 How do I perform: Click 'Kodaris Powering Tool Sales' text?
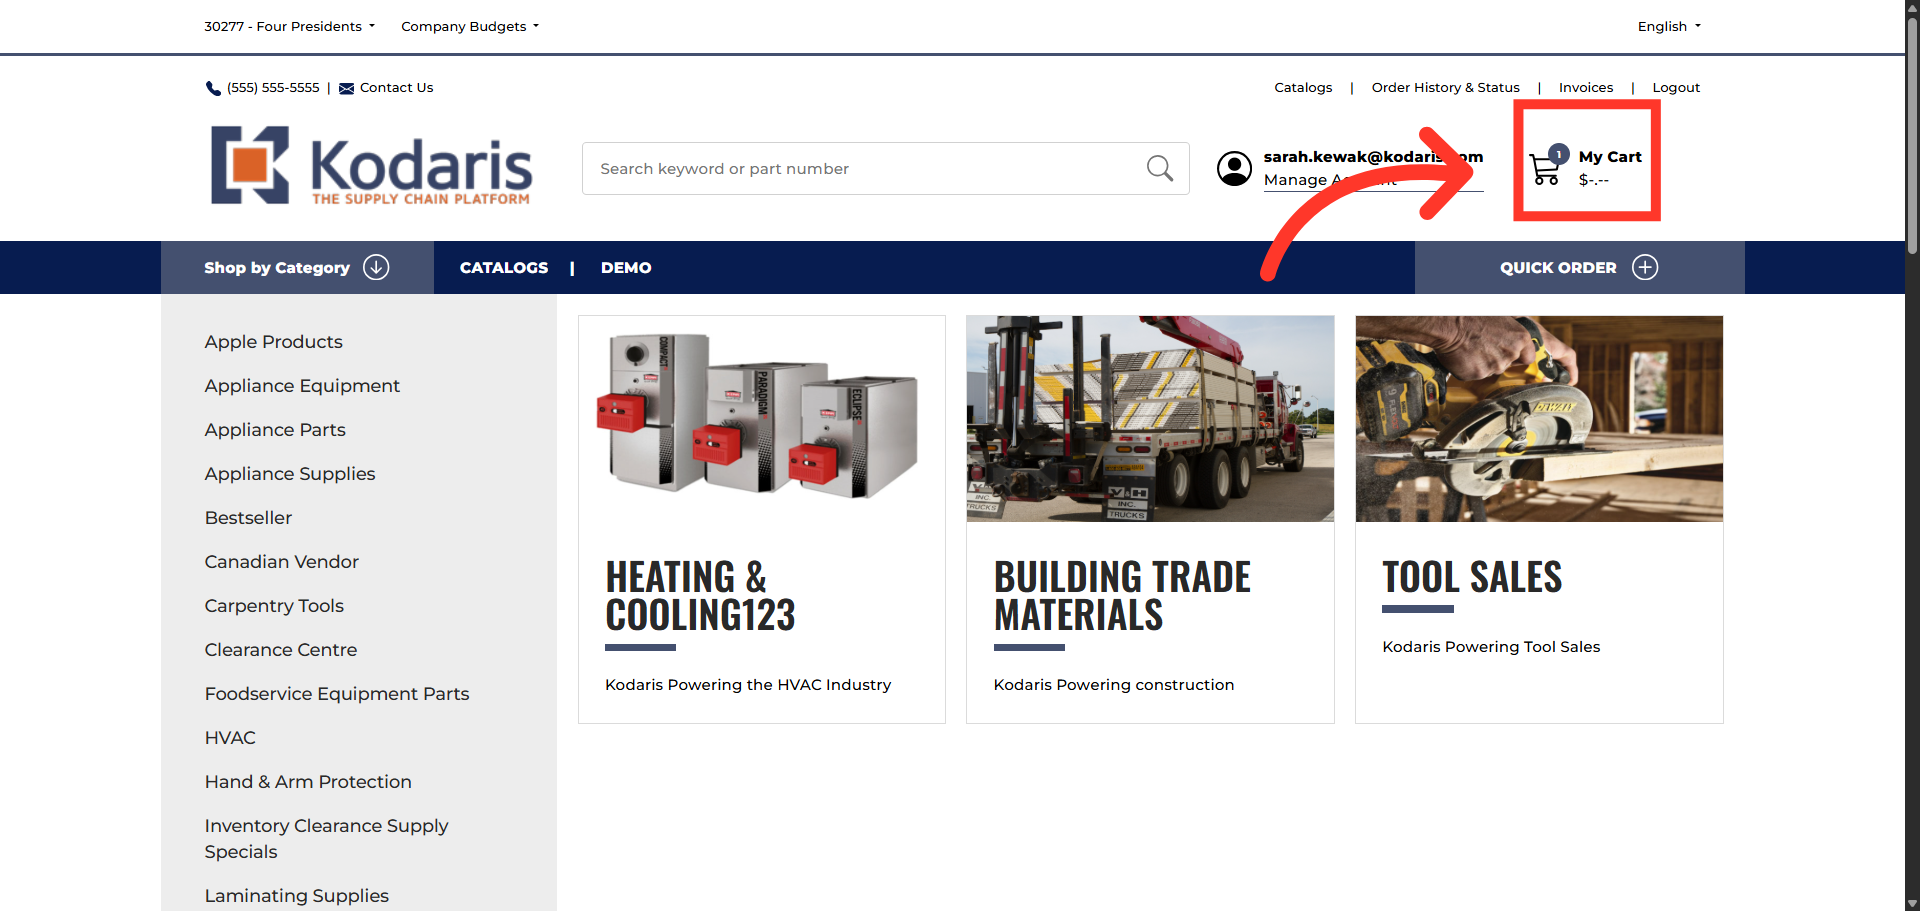pyautogui.click(x=1491, y=646)
